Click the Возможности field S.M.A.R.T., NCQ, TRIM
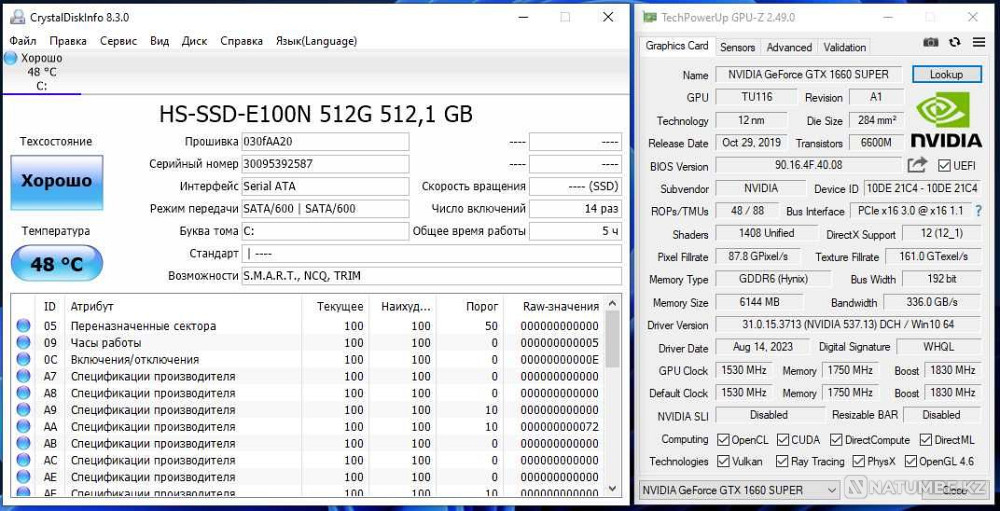The width and height of the screenshot is (1000, 511). [432, 276]
